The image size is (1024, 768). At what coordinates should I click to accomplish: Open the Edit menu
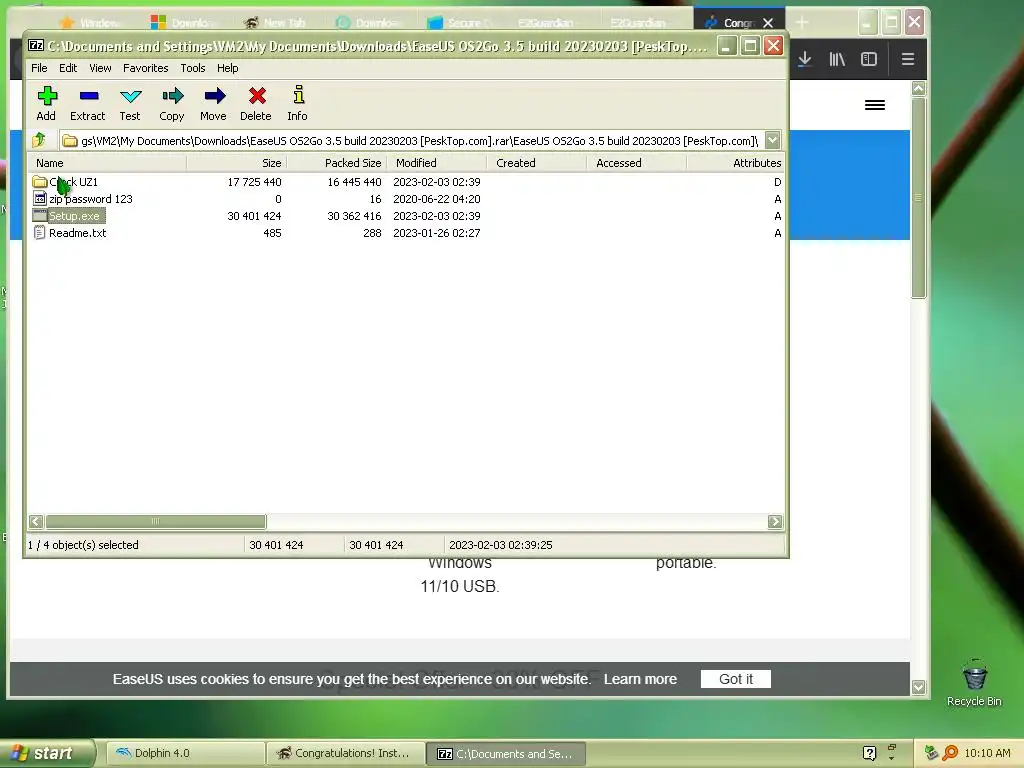(x=68, y=68)
